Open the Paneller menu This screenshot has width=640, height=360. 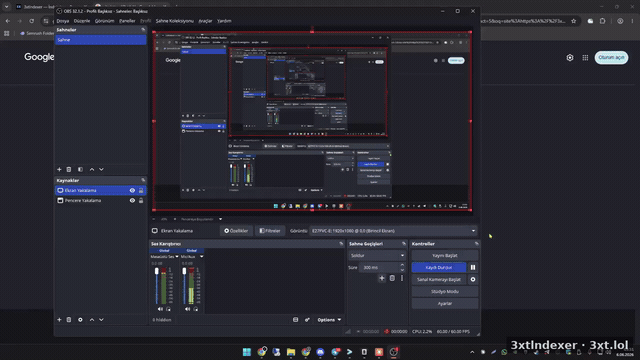(127, 21)
